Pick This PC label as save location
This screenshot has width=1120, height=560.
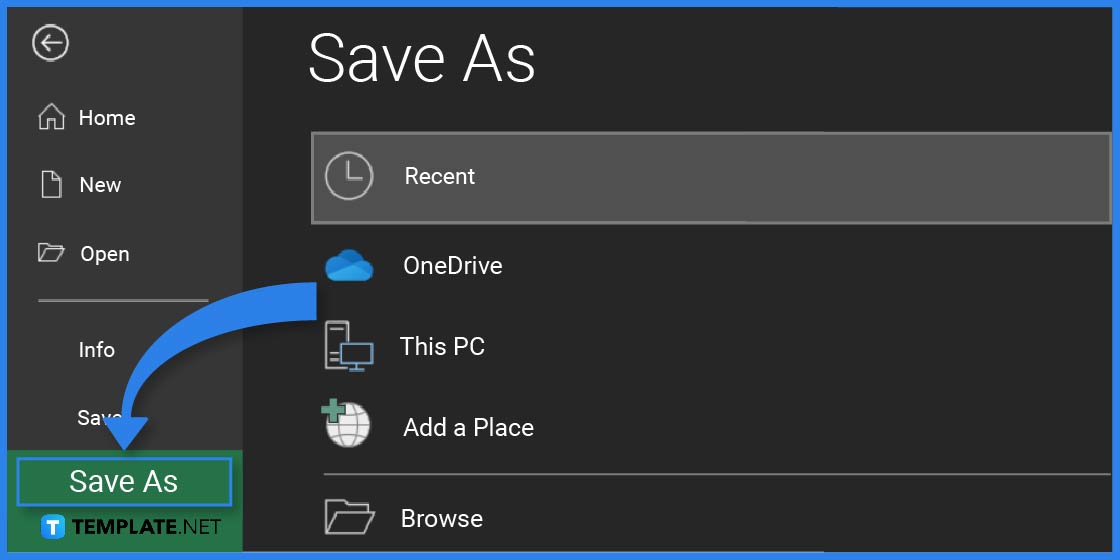[x=442, y=347]
